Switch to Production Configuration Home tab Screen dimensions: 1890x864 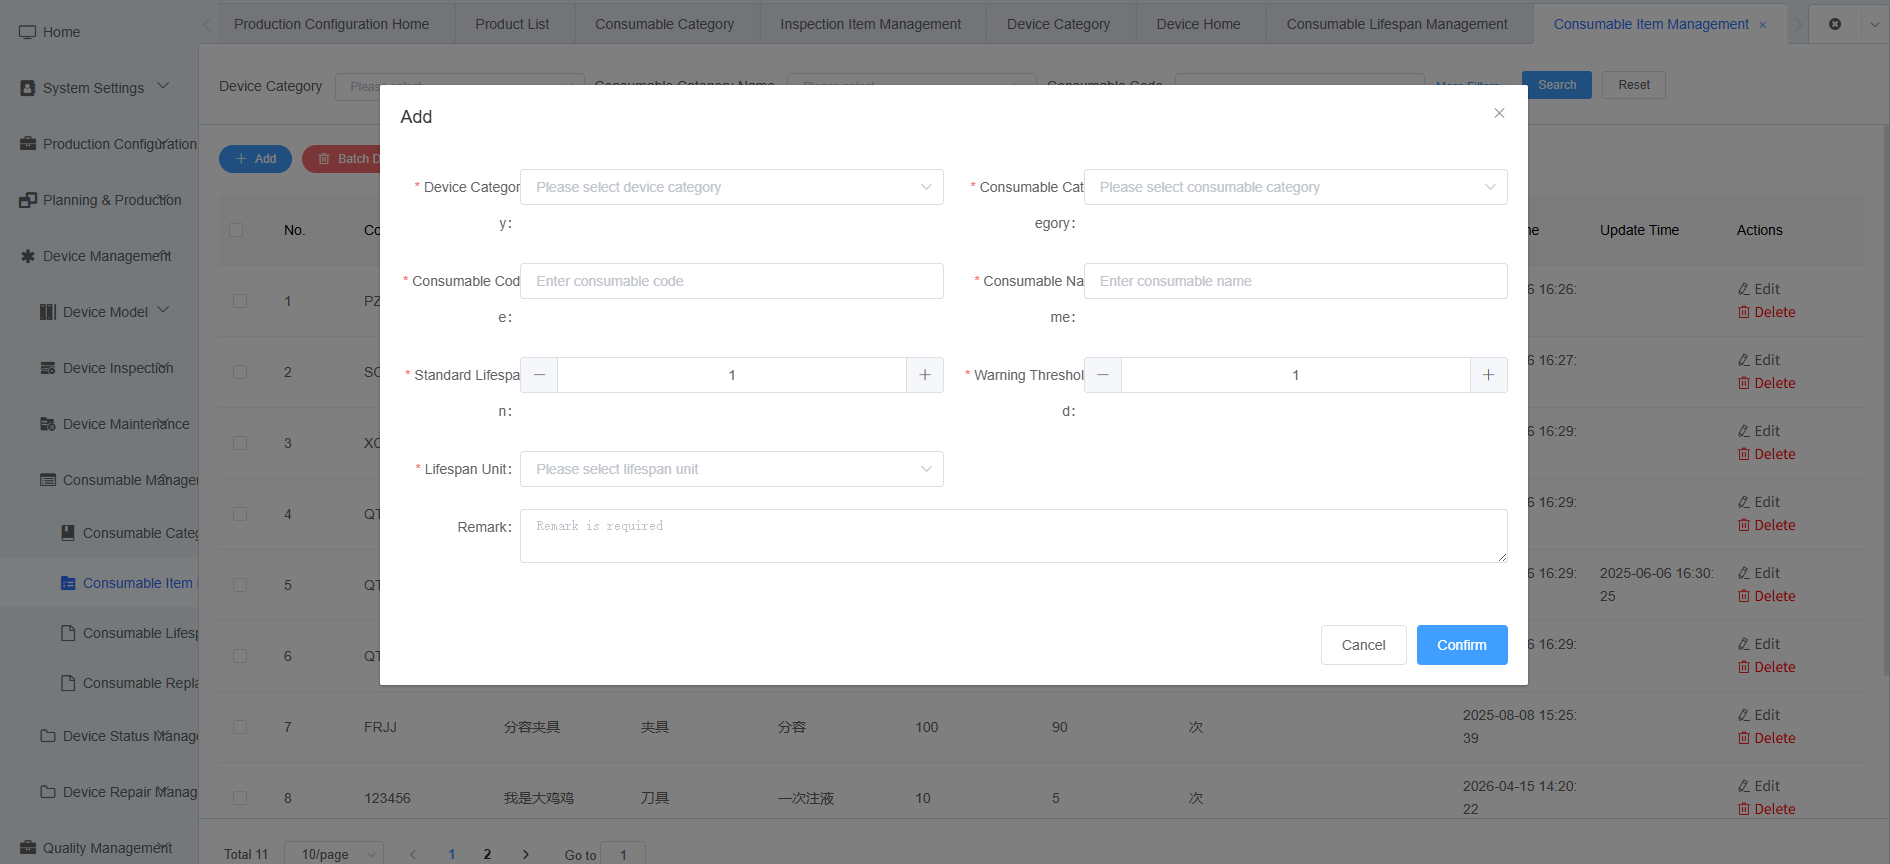coord(331,24)
